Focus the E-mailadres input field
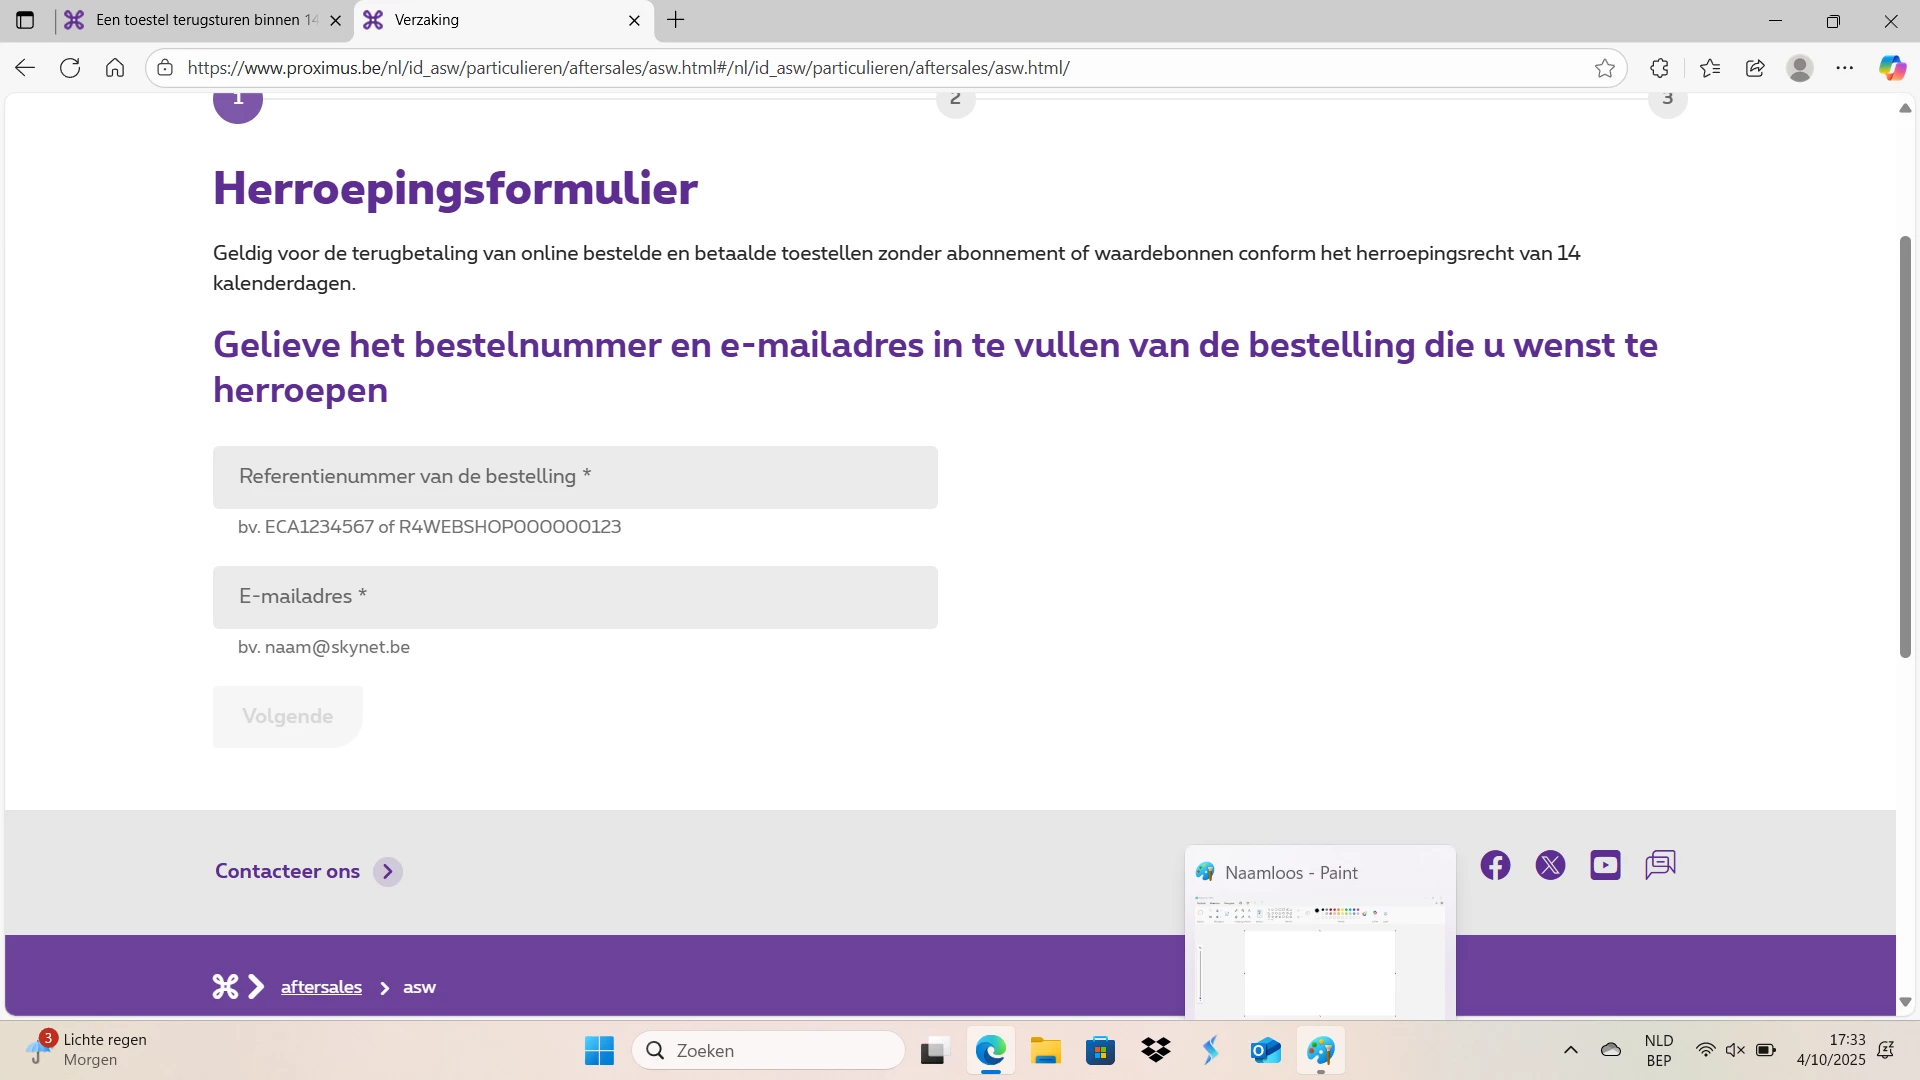1920x1080 pixels. (575, 597)
